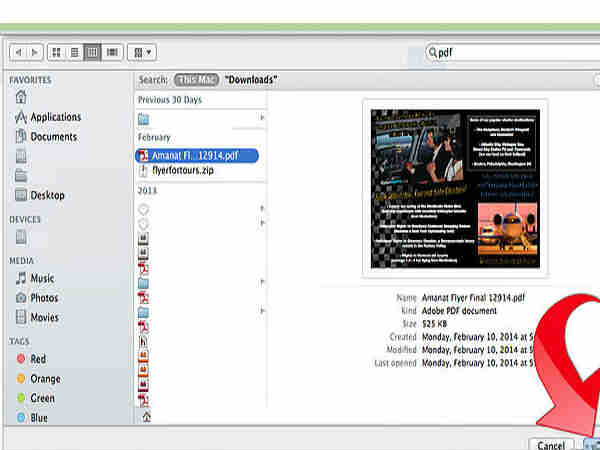
Task: Go to Documents in the sidebar
Action: [x=52, y=137]
